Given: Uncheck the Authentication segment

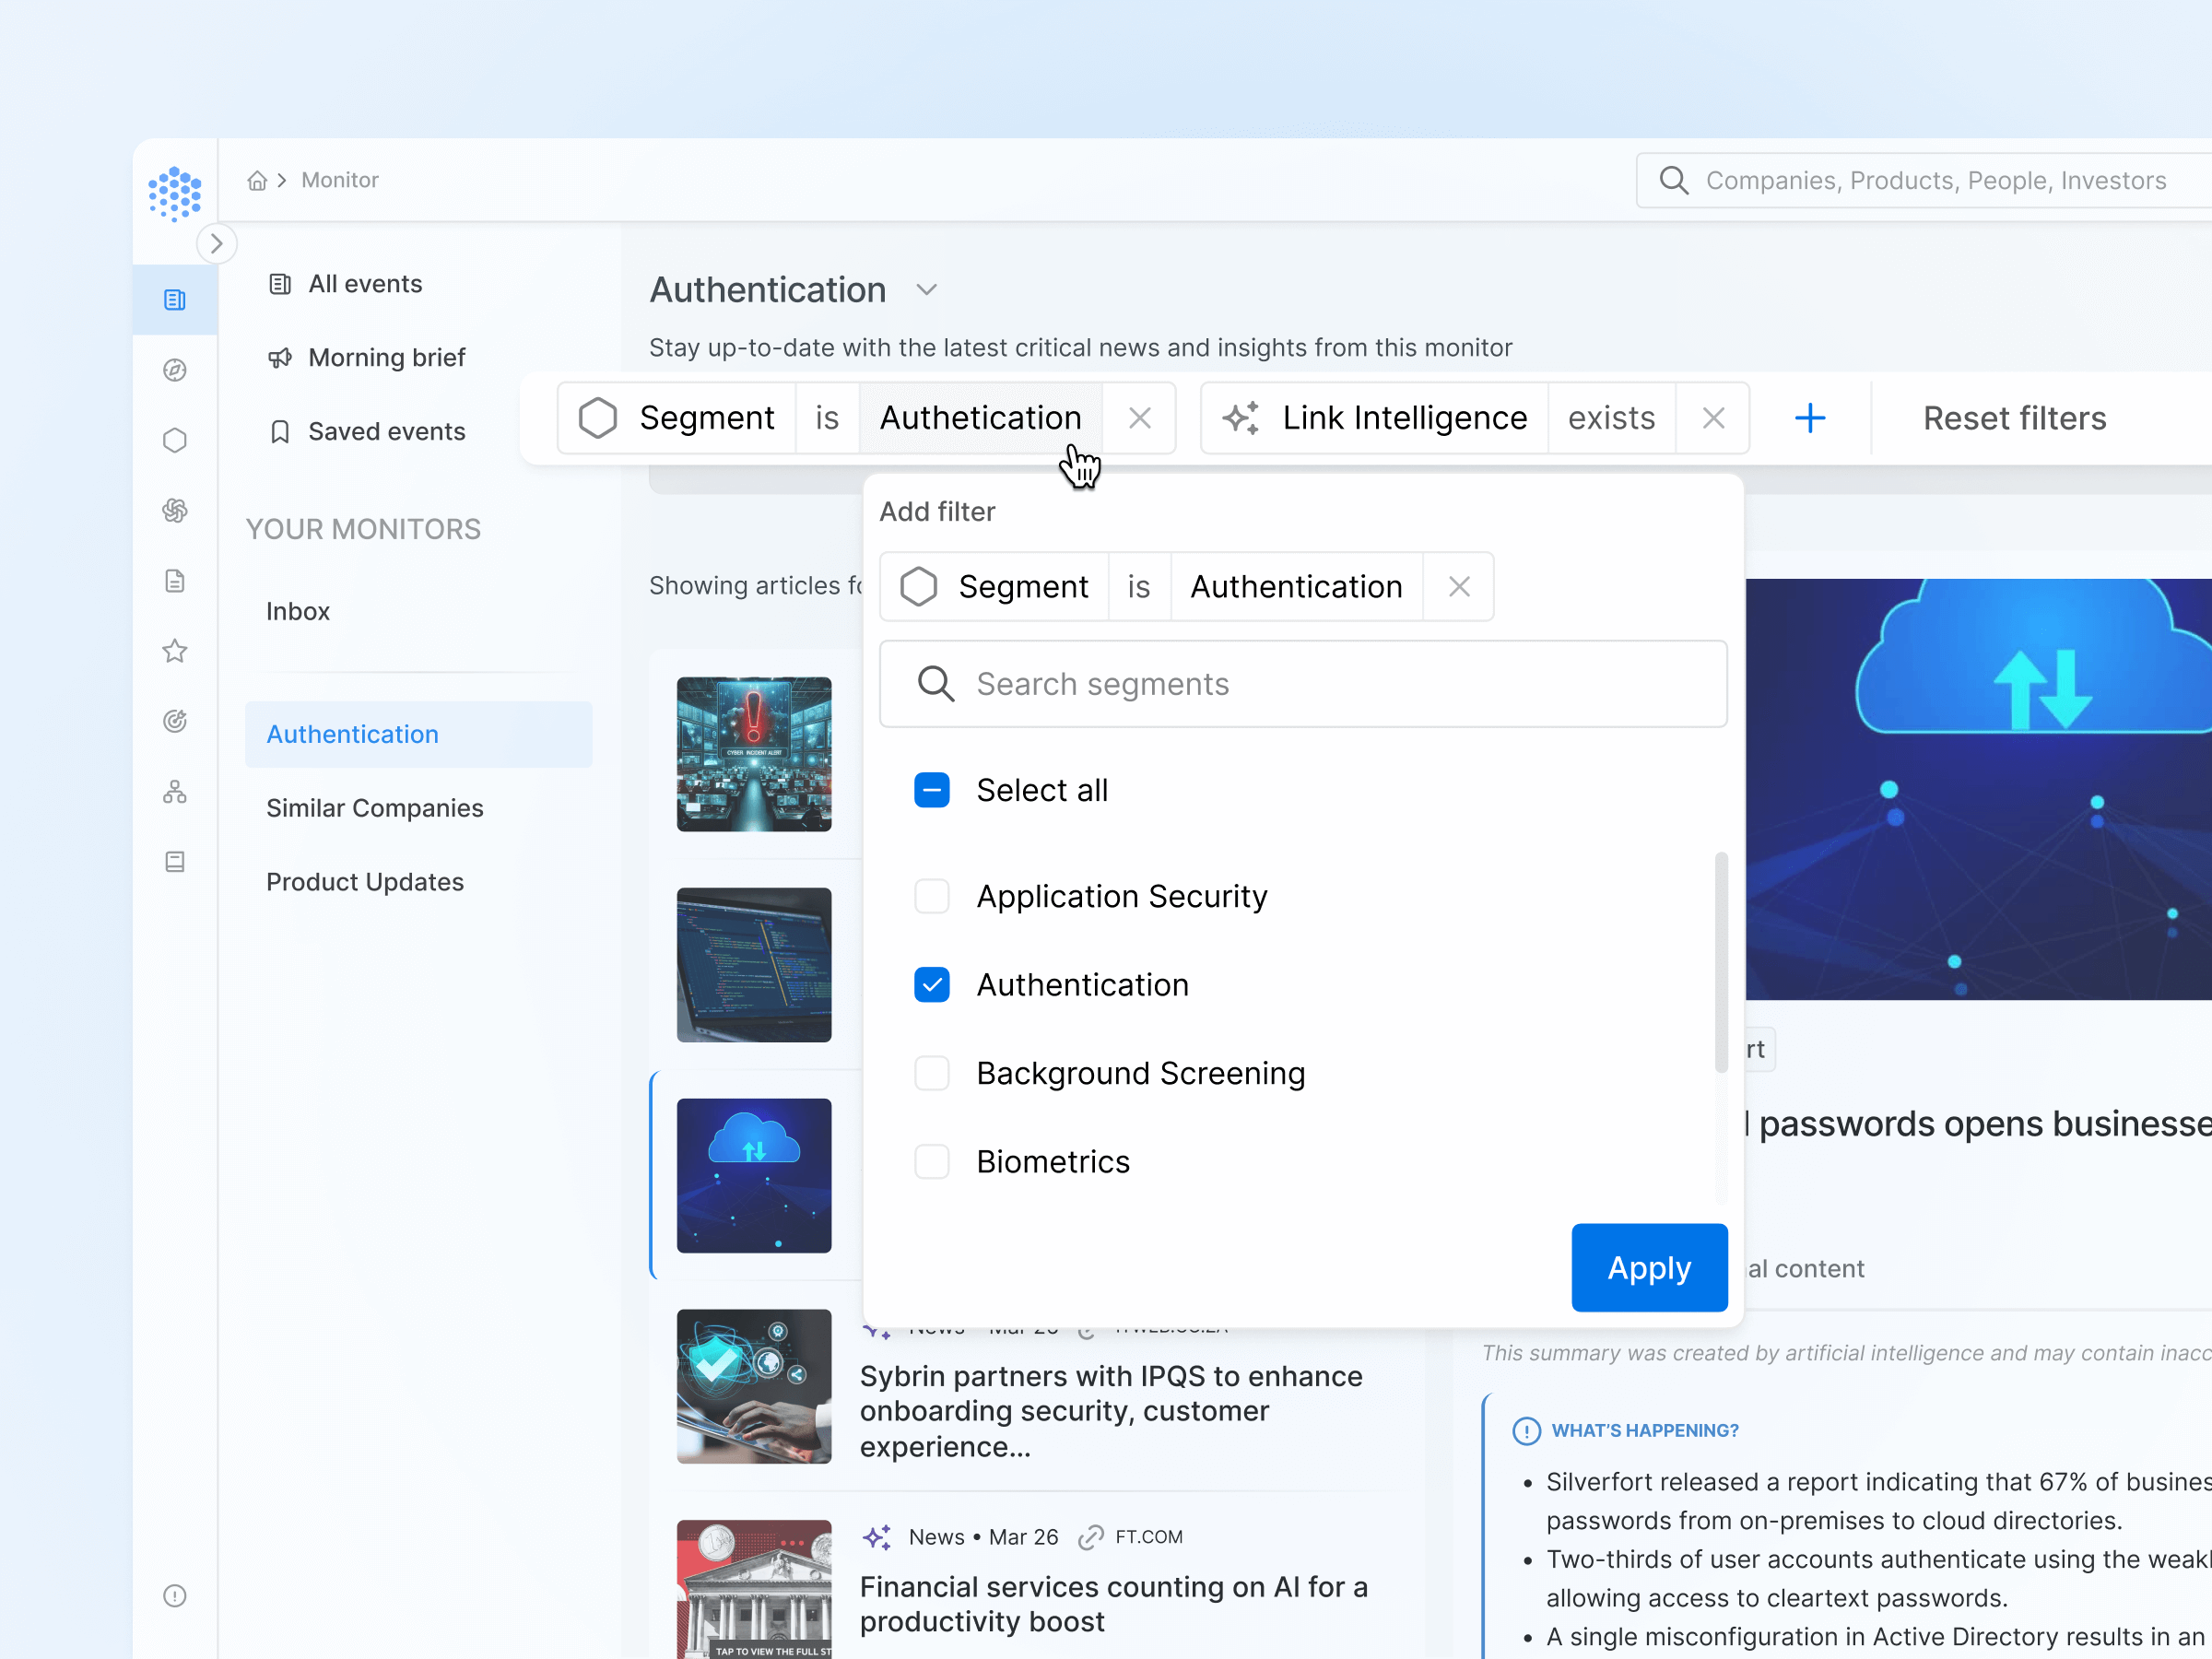Looking at the screenshot, I should (932, 985).
